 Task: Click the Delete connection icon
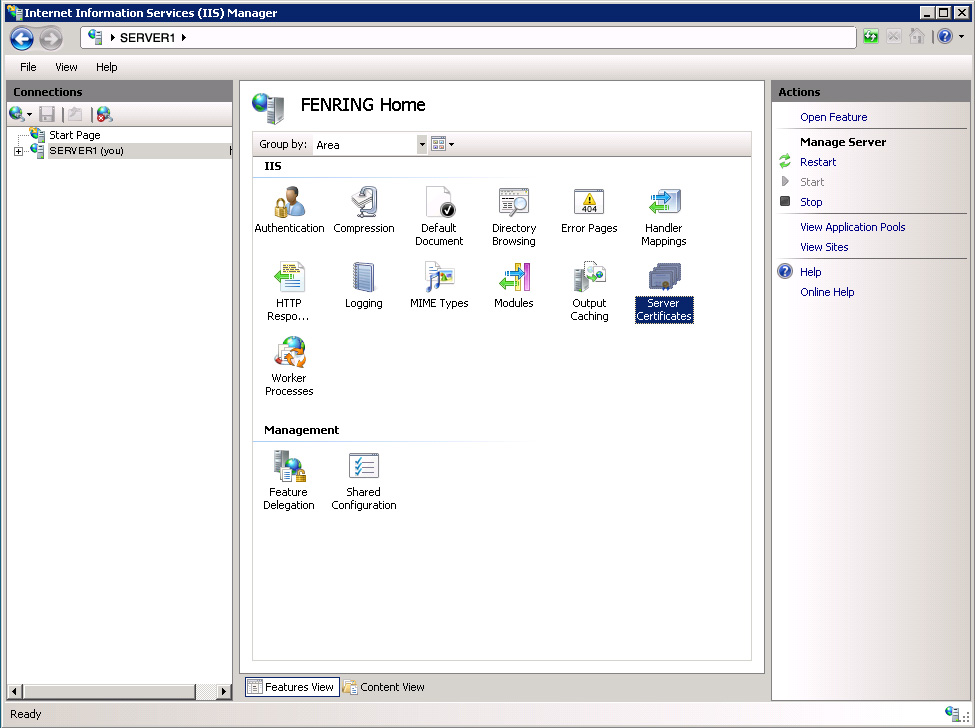point(104,114)
